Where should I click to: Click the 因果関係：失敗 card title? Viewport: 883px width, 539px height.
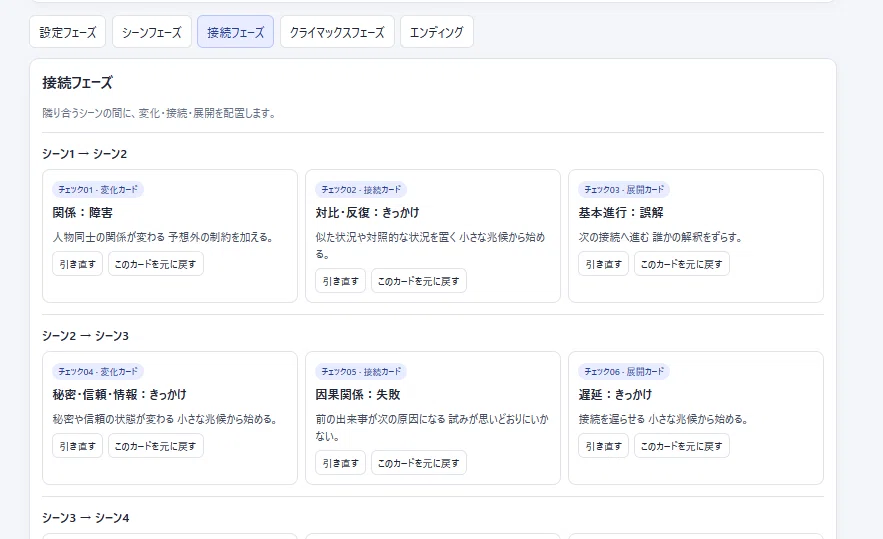pyautogui.click(x=358, y=395)
